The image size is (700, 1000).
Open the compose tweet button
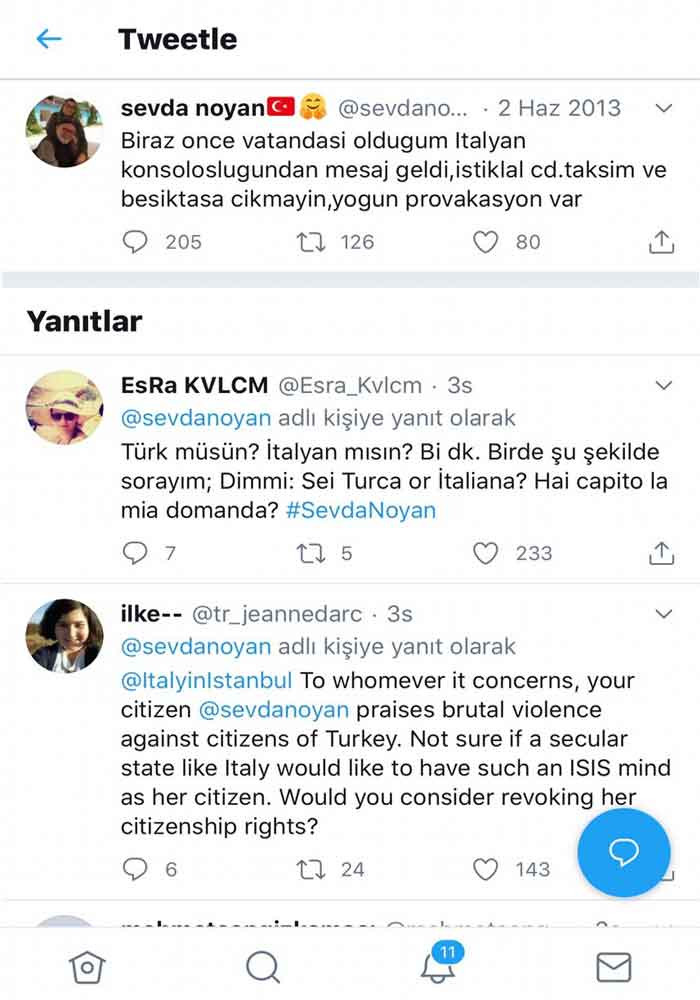pyautogui.click(x=624, y=853)
